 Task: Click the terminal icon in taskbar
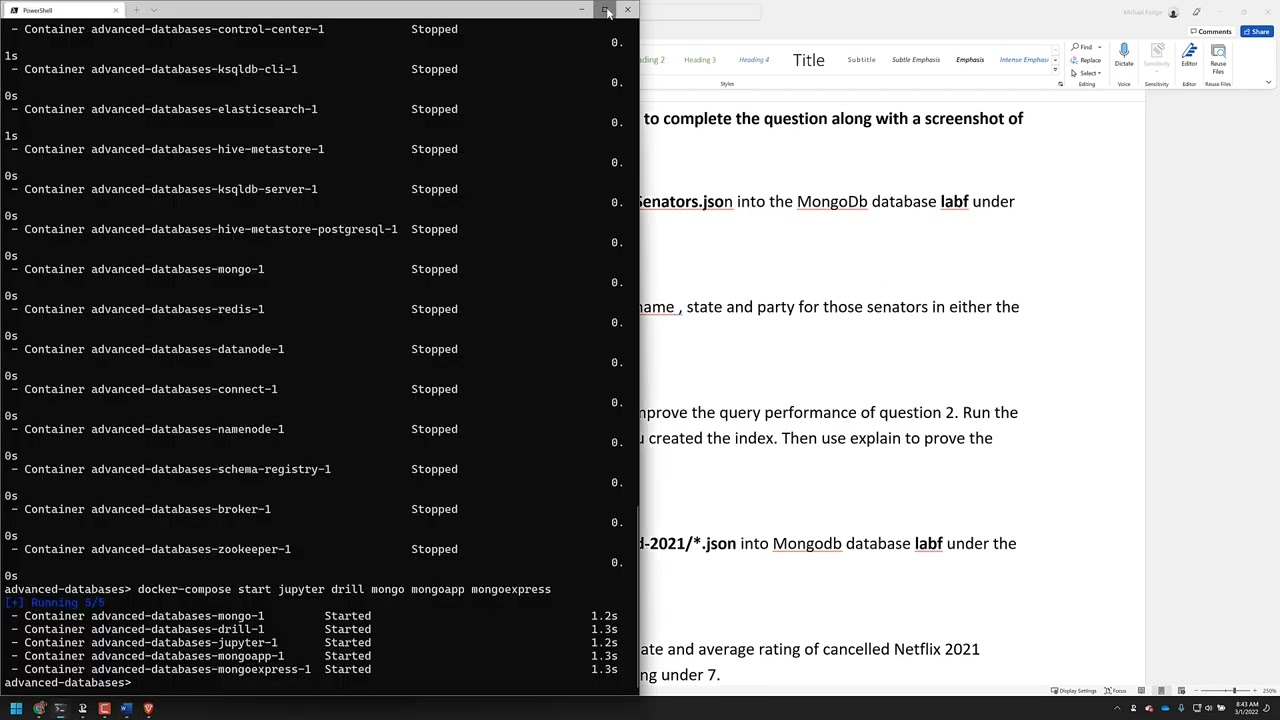coord(60,709)
